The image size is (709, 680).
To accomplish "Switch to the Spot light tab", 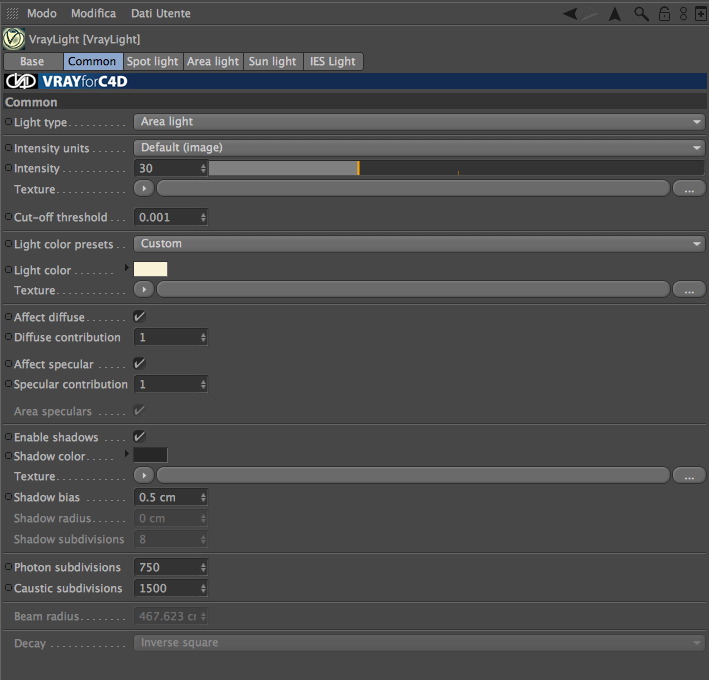I will (x=153, y=61).
